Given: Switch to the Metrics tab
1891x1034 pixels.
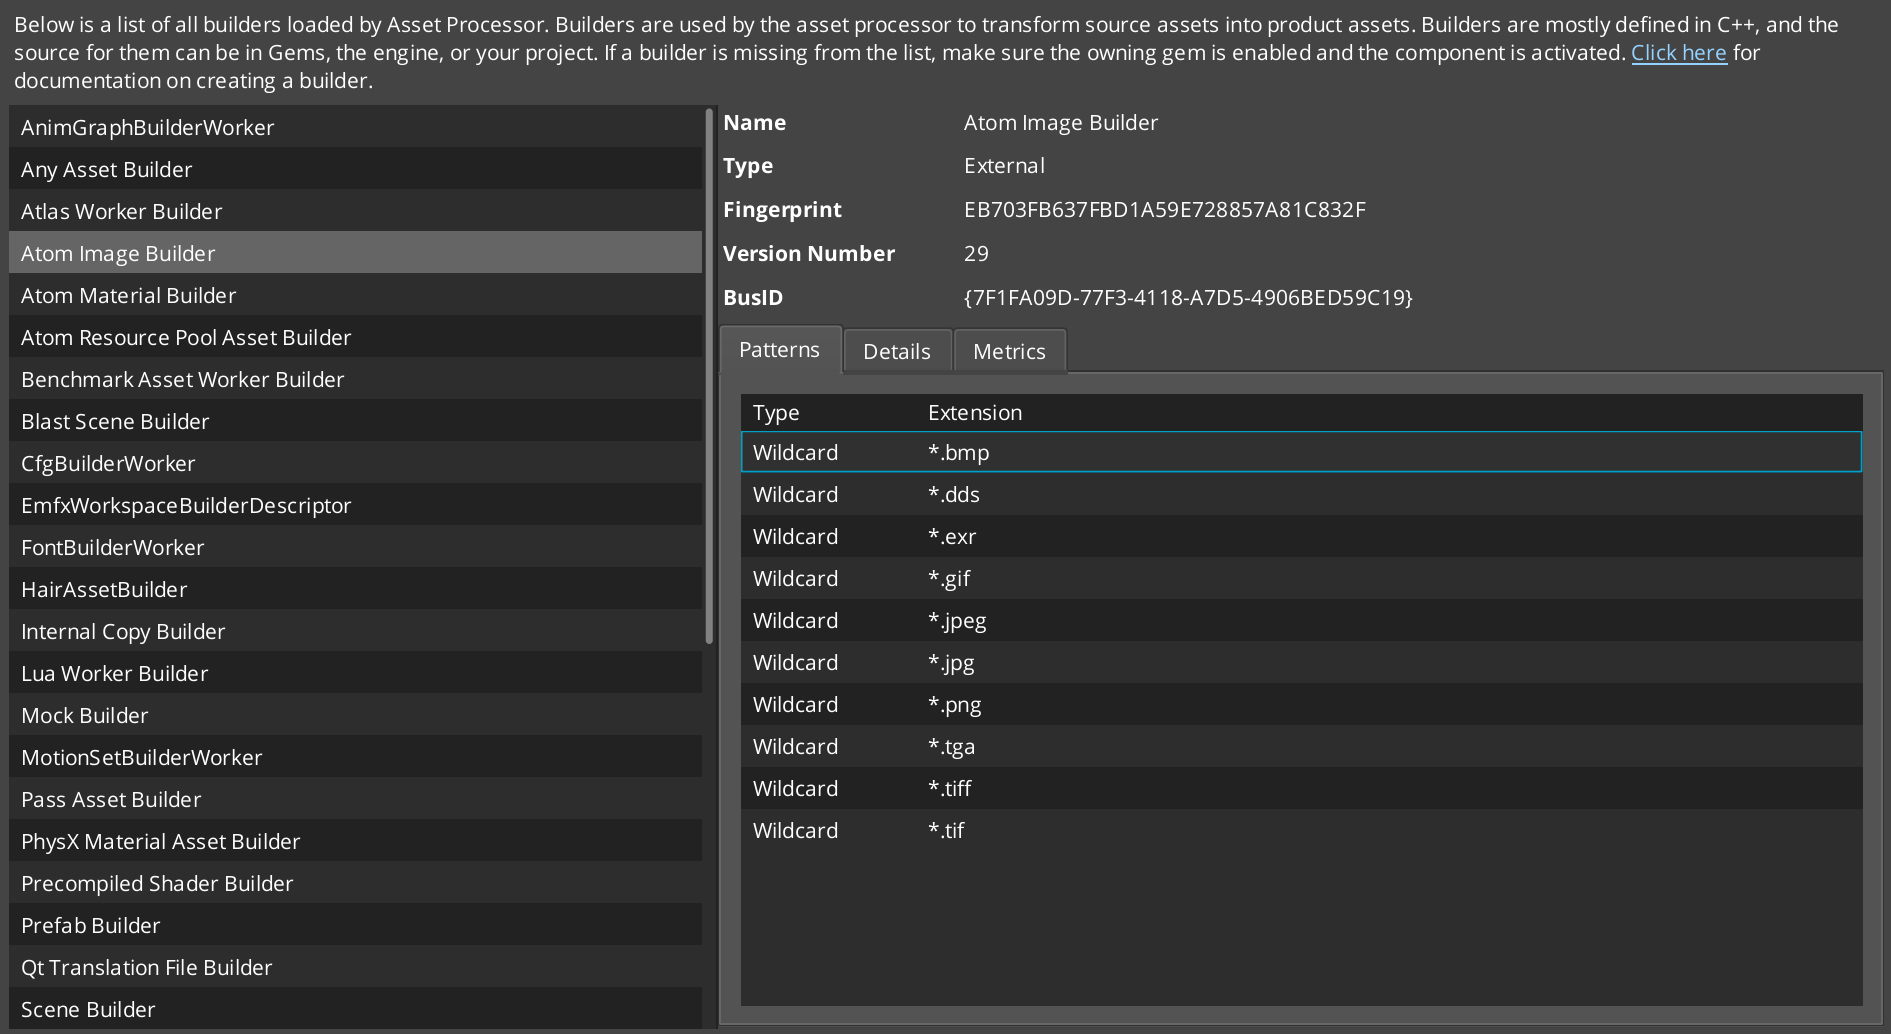Looking at the screenshot, I should [x=1009, y=351].
